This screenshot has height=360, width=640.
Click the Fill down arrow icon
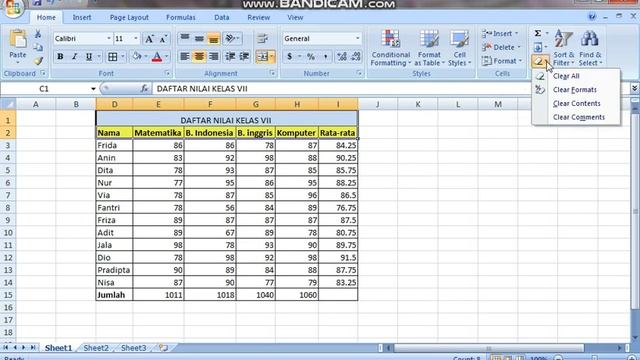[x=538, y=47]
